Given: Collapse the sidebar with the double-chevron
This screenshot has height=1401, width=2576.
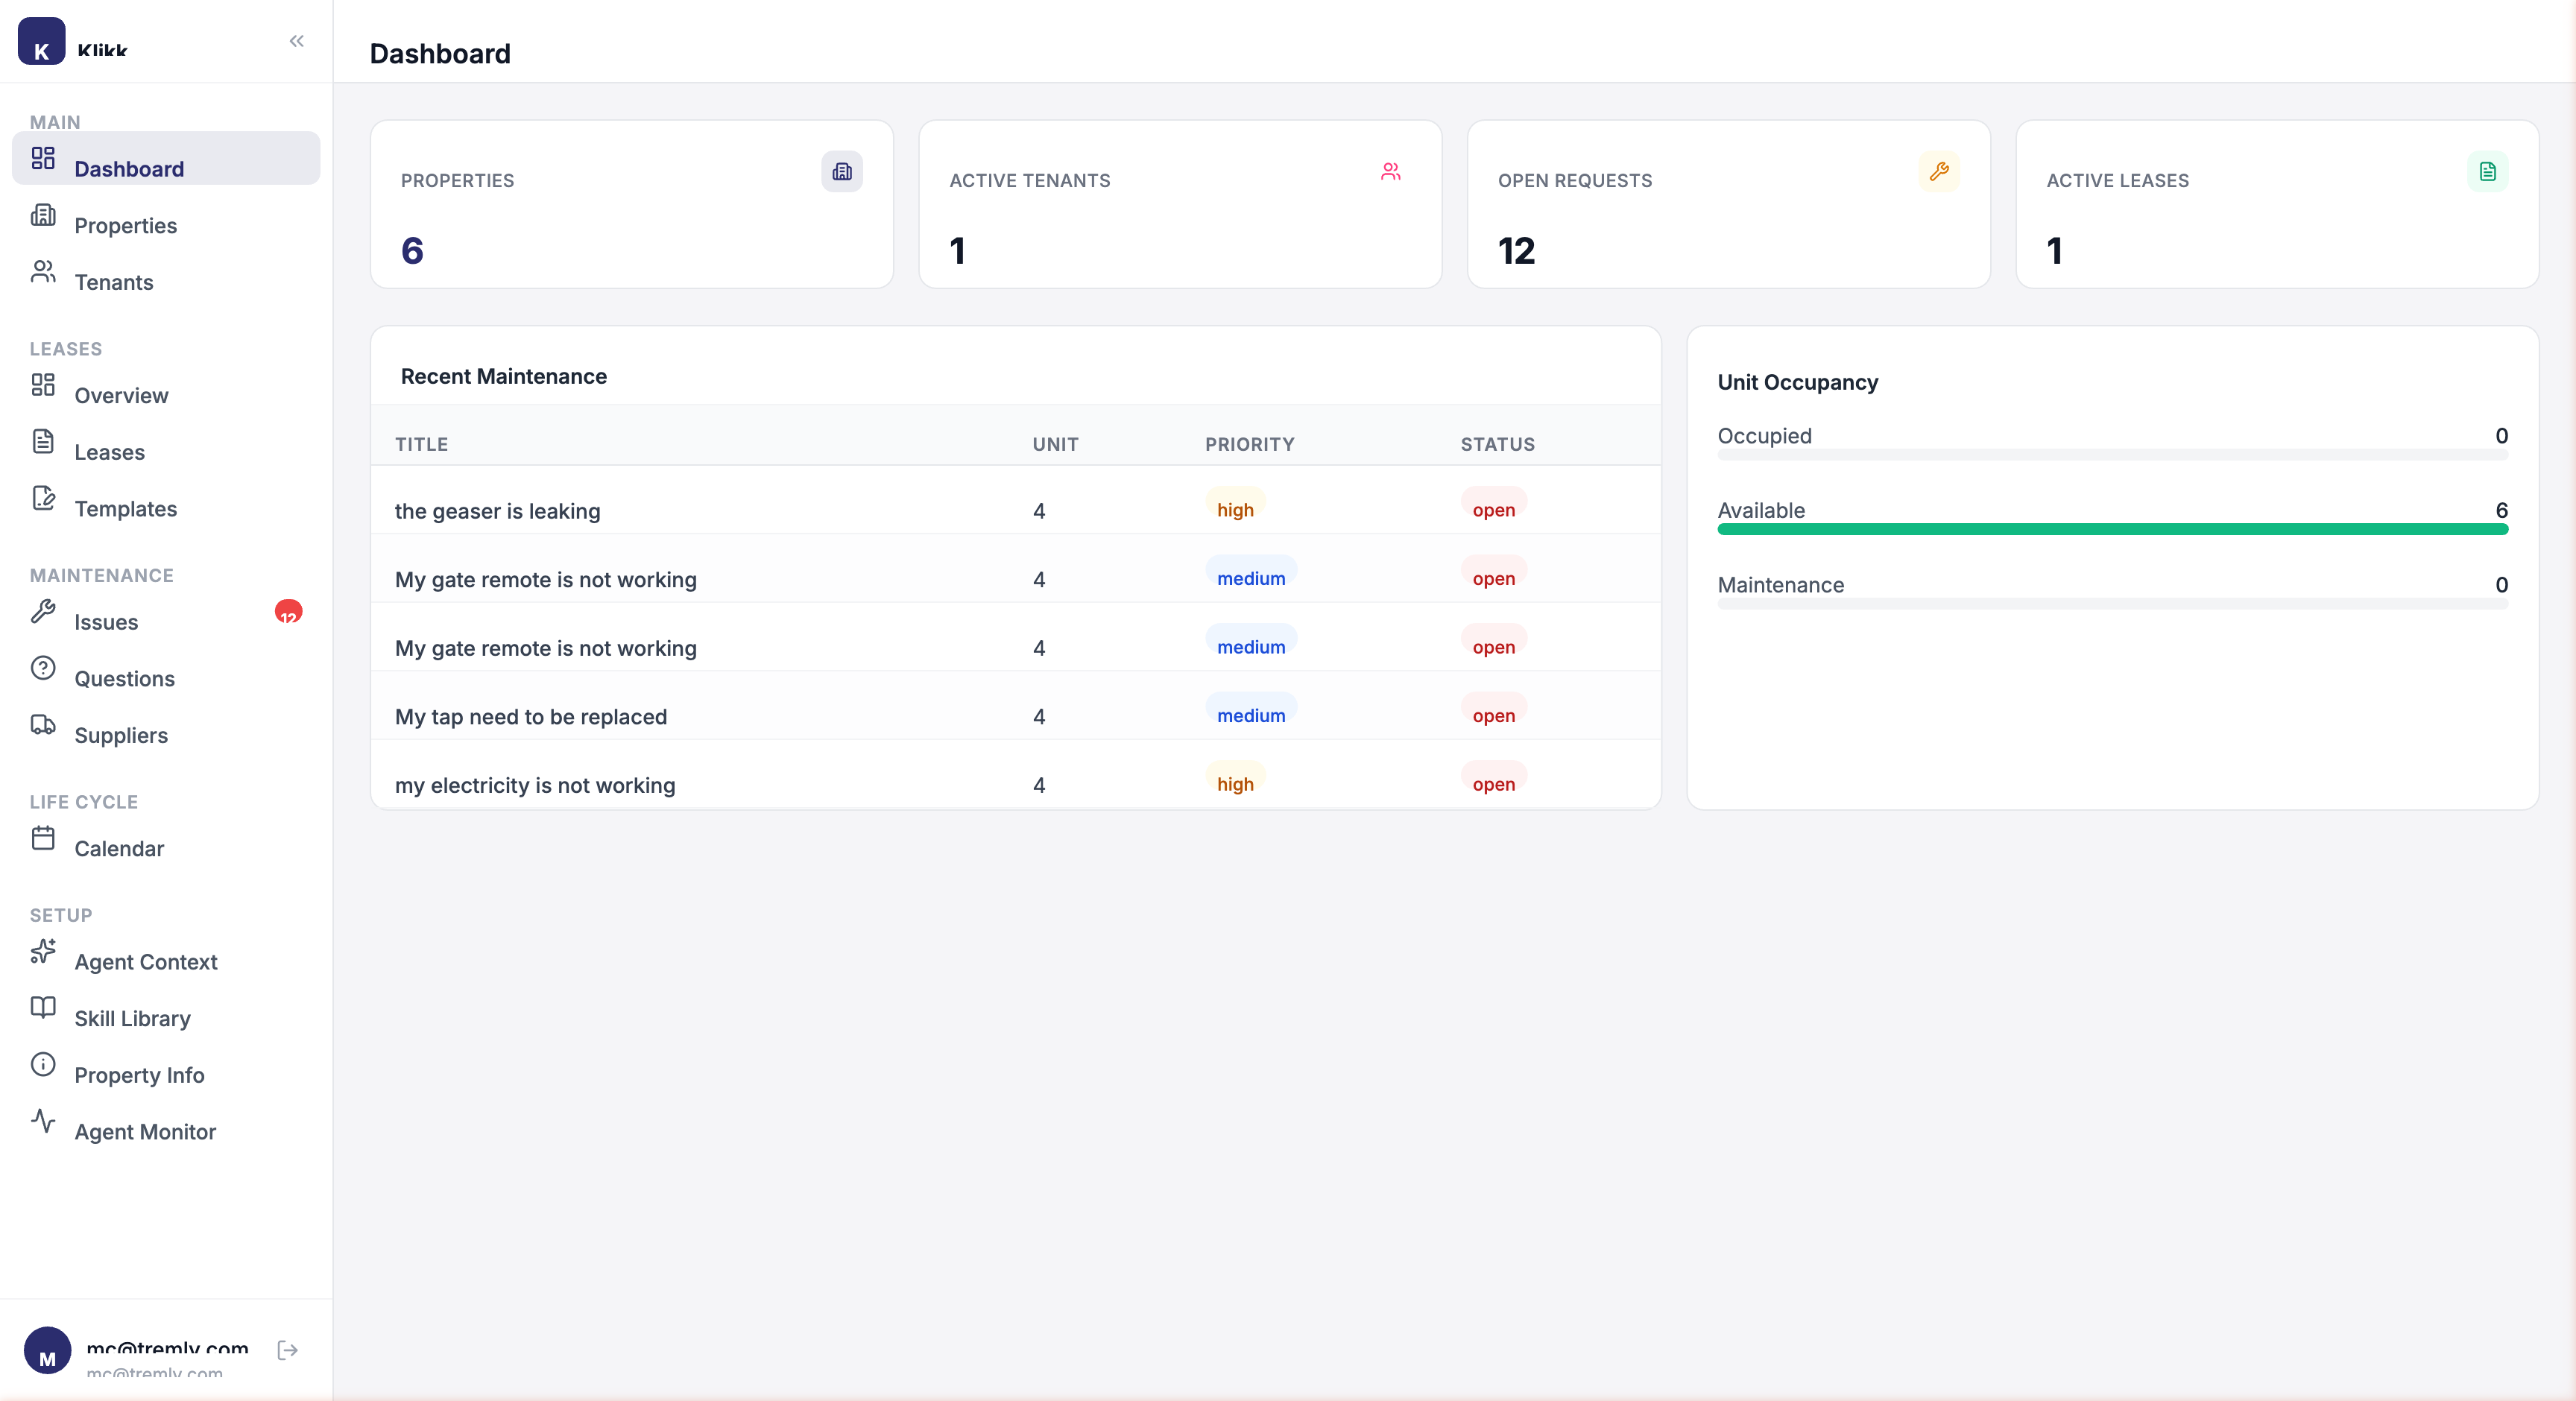Looking at the screenshot, I should click(x=296, y=41).
